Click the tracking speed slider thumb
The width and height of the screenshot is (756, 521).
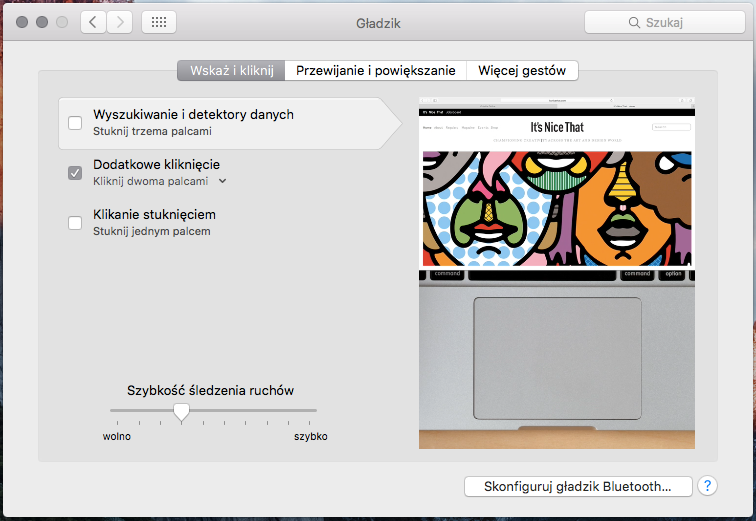pyautogui.click(x=181, y=413)
